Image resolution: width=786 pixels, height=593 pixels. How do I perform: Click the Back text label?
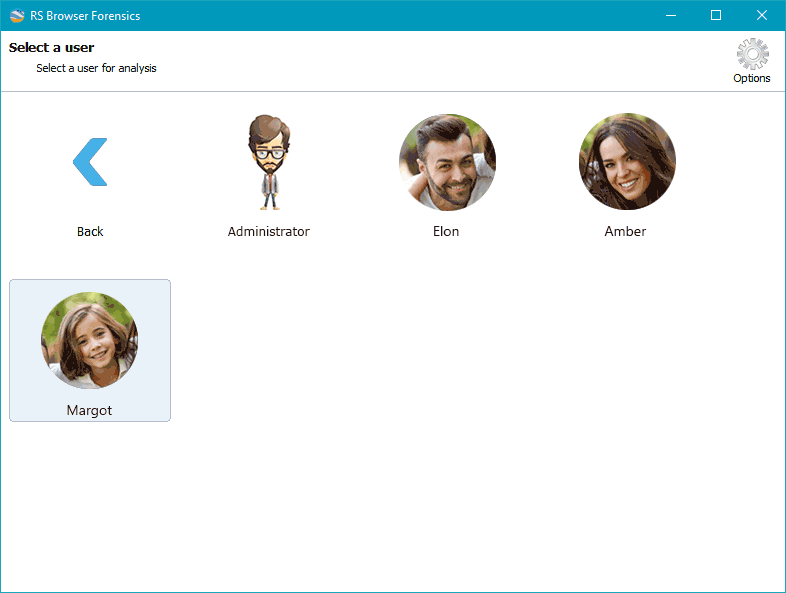90,232
